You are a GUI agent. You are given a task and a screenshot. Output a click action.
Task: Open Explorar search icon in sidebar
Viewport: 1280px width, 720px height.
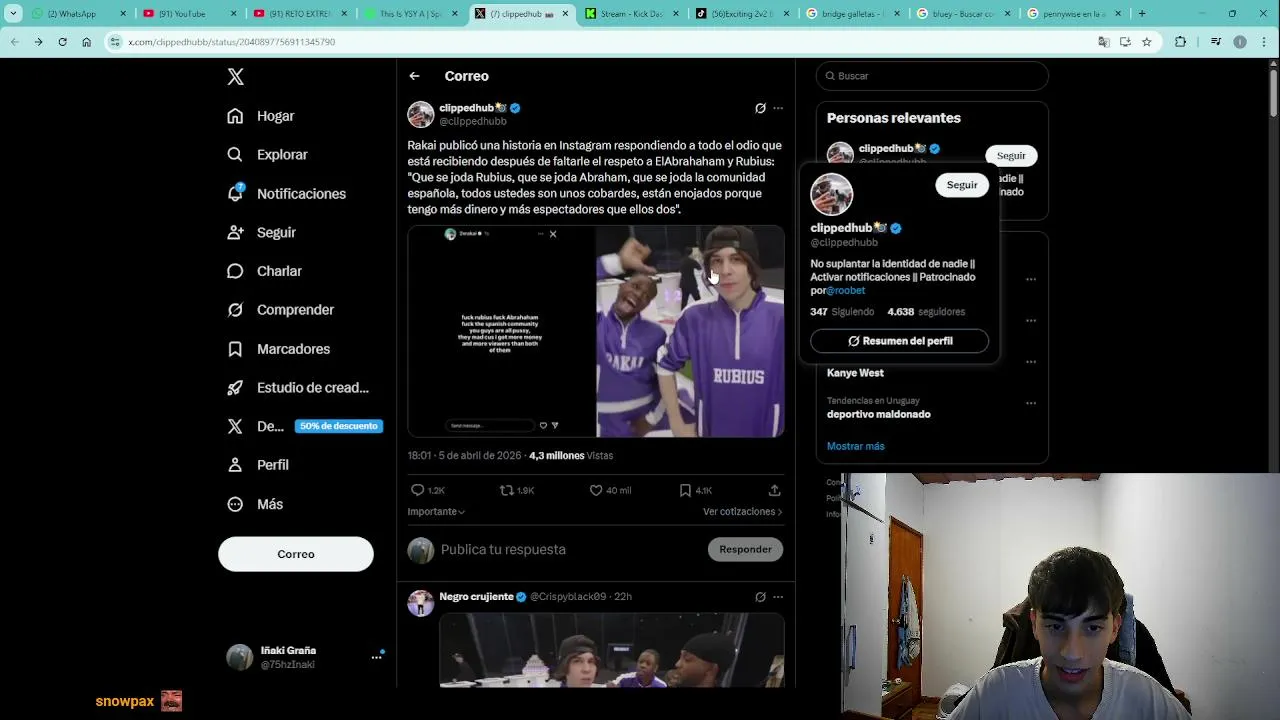pyautogui.click(x=235, y=155)
